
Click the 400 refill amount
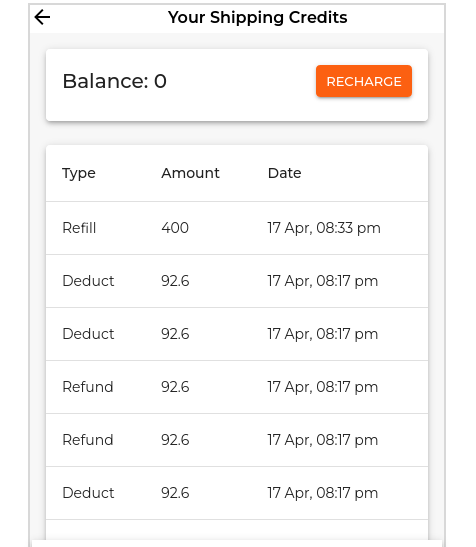pyautogui.click(x=175, y=228)
